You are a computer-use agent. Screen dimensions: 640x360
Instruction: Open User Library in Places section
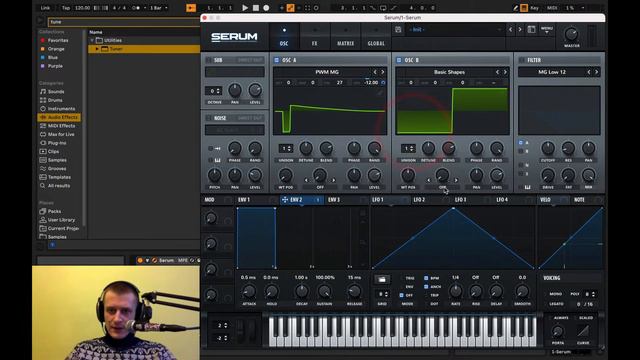[61, 220]
